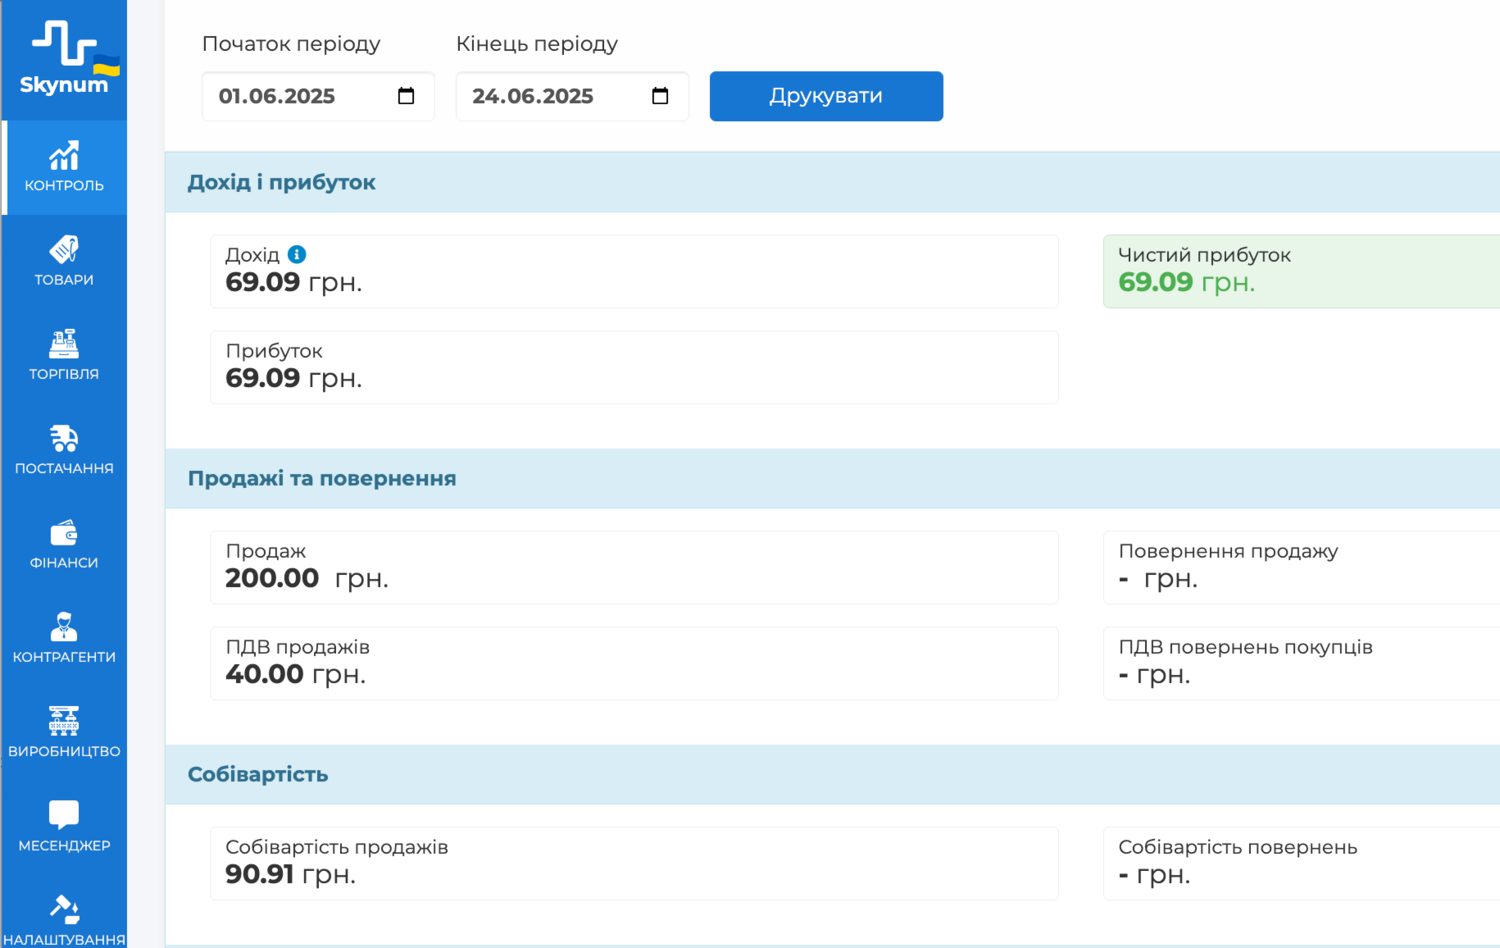
Task: Open the Контроль section icon
Action: [64, 156]
